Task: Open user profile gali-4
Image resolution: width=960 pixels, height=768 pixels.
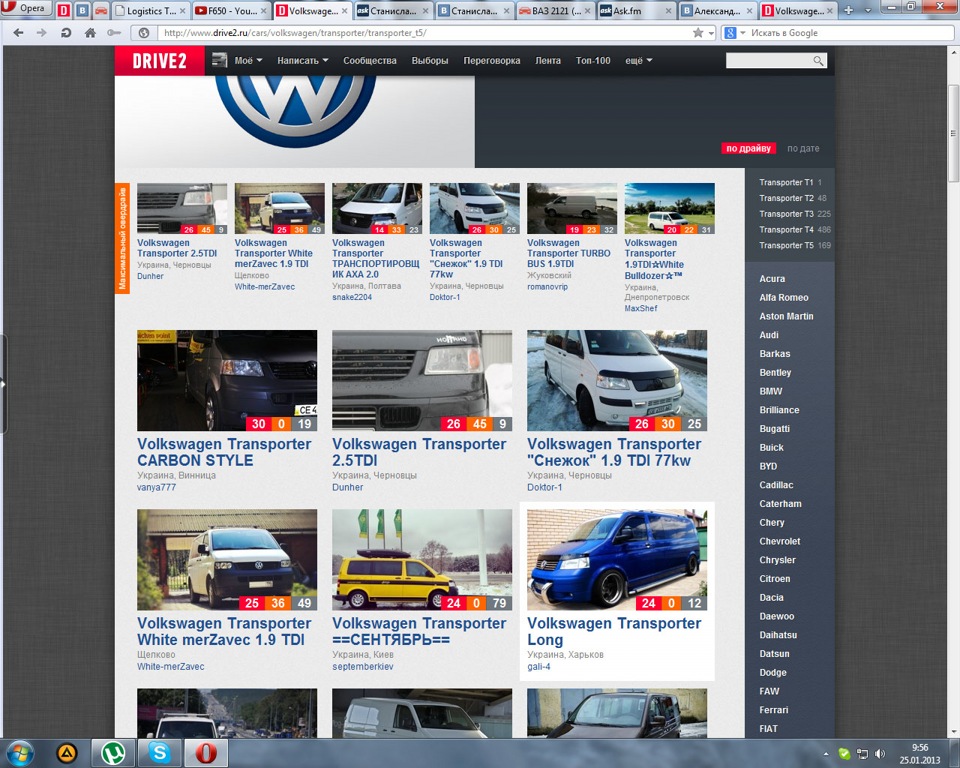Action: pyautogui.click(x=539, y=667)
